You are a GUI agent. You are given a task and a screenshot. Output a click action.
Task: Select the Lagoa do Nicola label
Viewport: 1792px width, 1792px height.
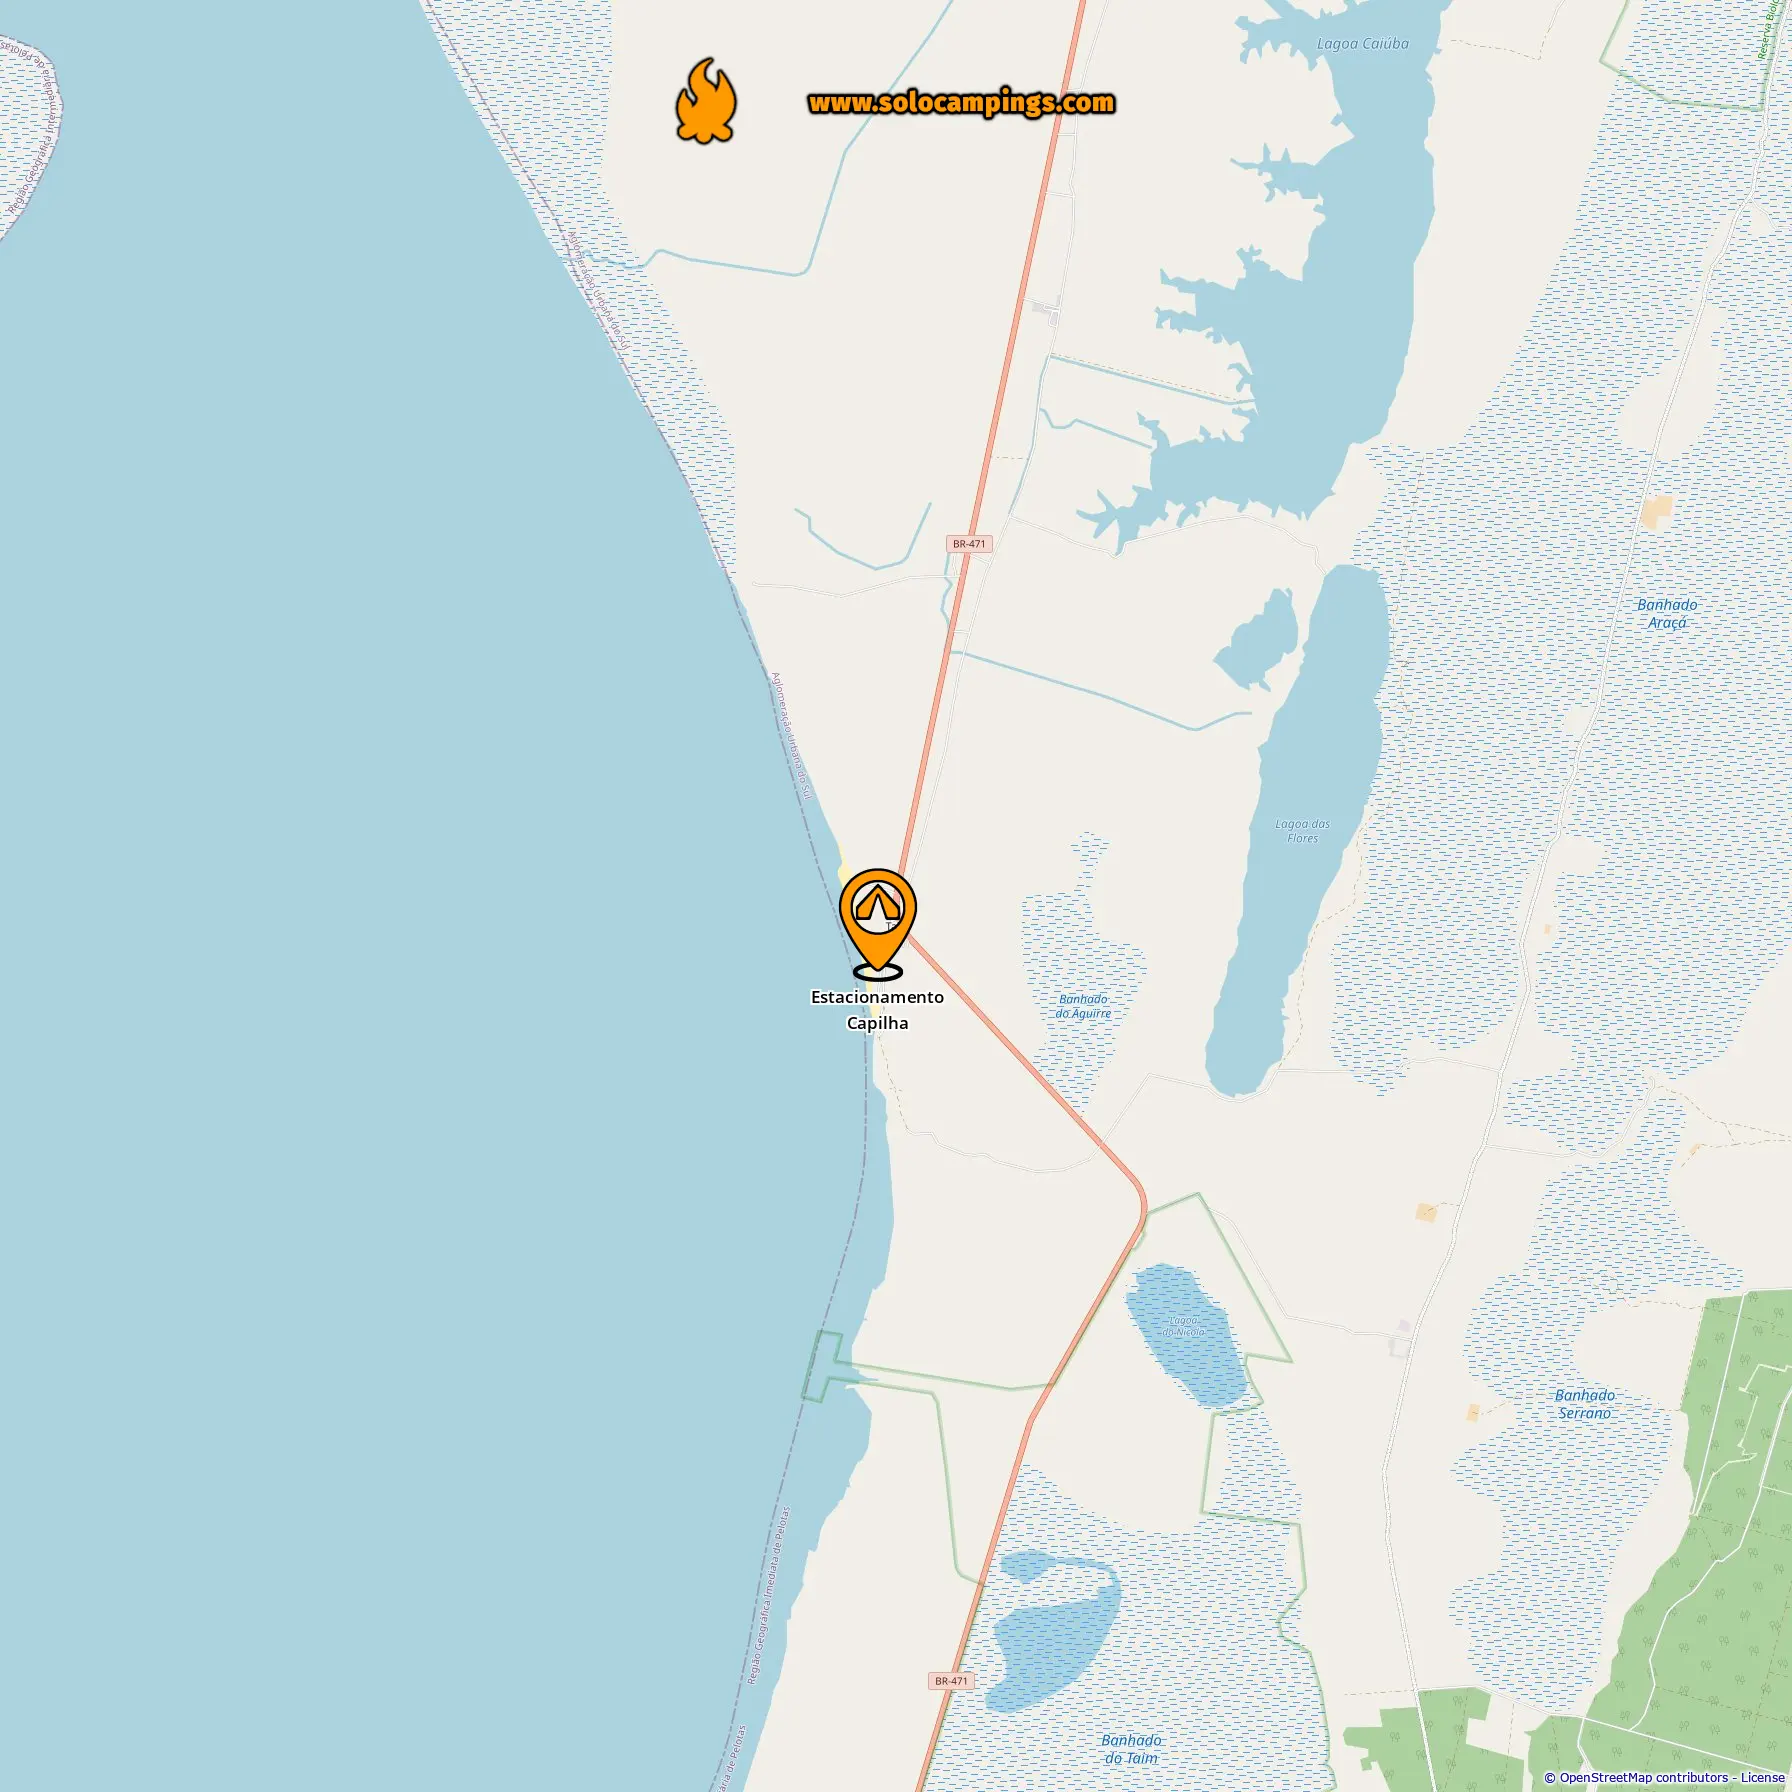[1183, 1326]
